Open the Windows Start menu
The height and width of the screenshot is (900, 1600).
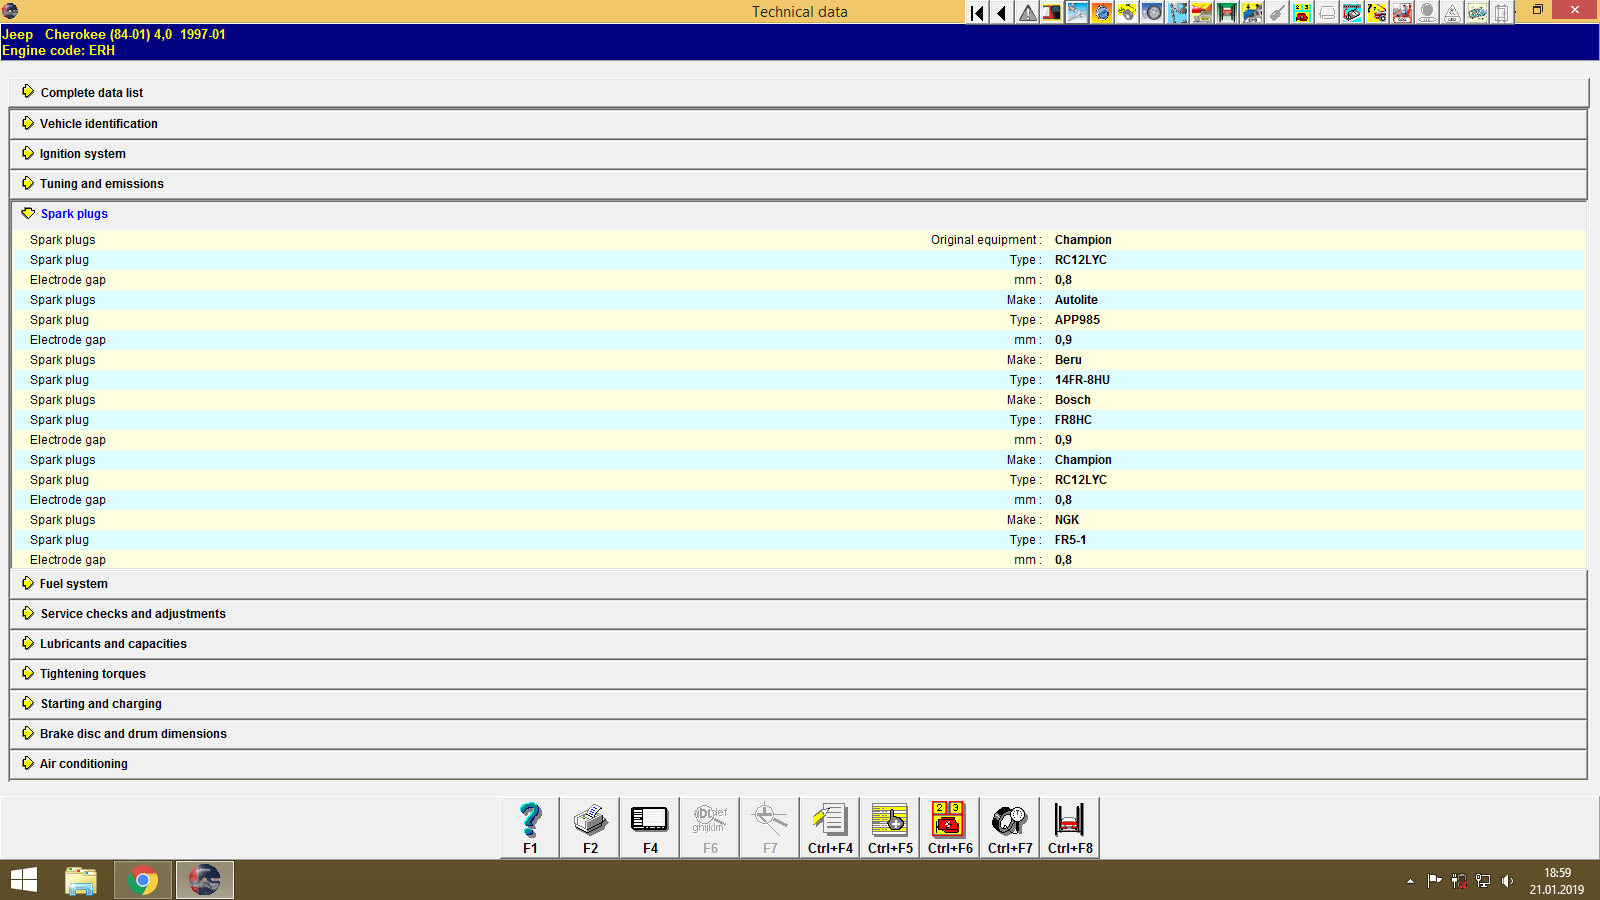pyautogui.click(x=22, y=879)
